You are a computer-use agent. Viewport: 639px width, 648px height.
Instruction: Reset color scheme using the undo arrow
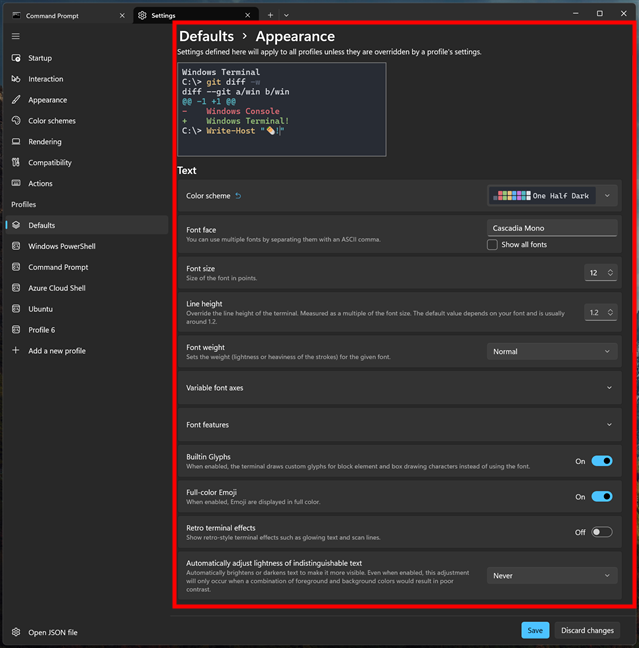tap(238, 196)
